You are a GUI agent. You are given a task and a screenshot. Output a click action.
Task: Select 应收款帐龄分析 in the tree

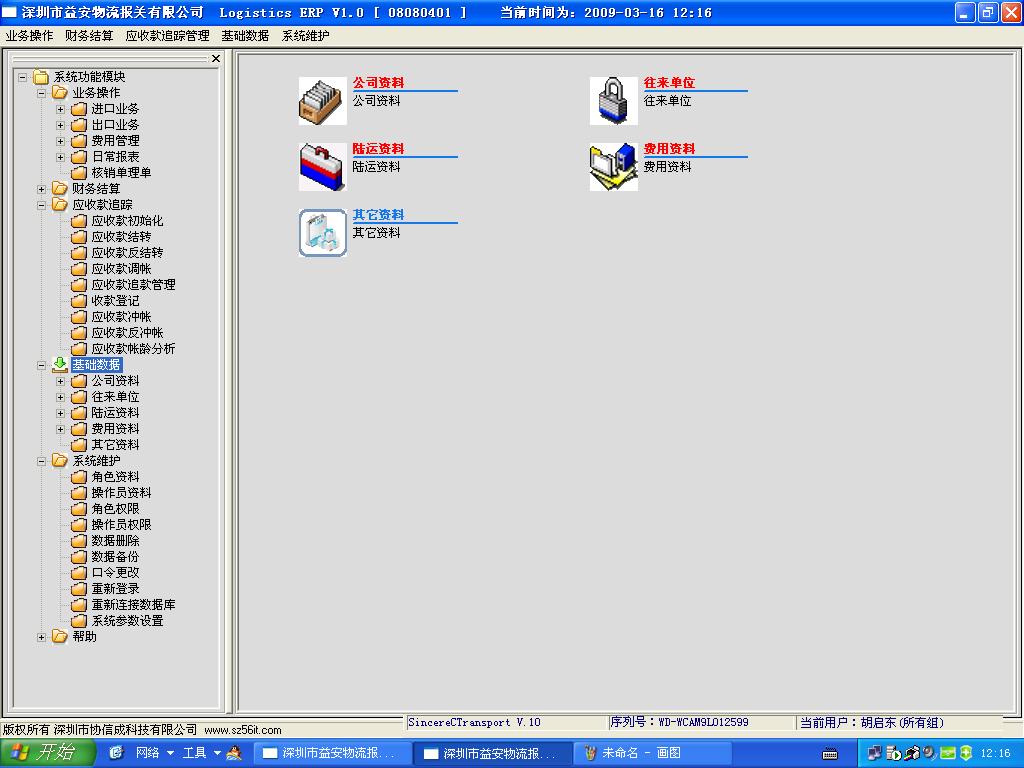(x=133, y=349)
